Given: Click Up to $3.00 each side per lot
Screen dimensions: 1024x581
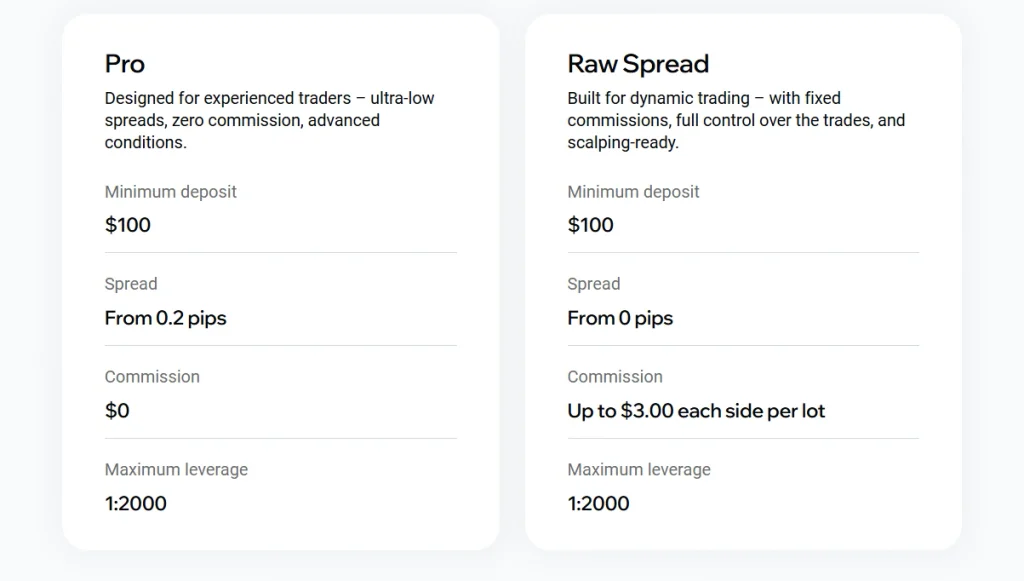Looking at the screenshot, I should point(696,411).
